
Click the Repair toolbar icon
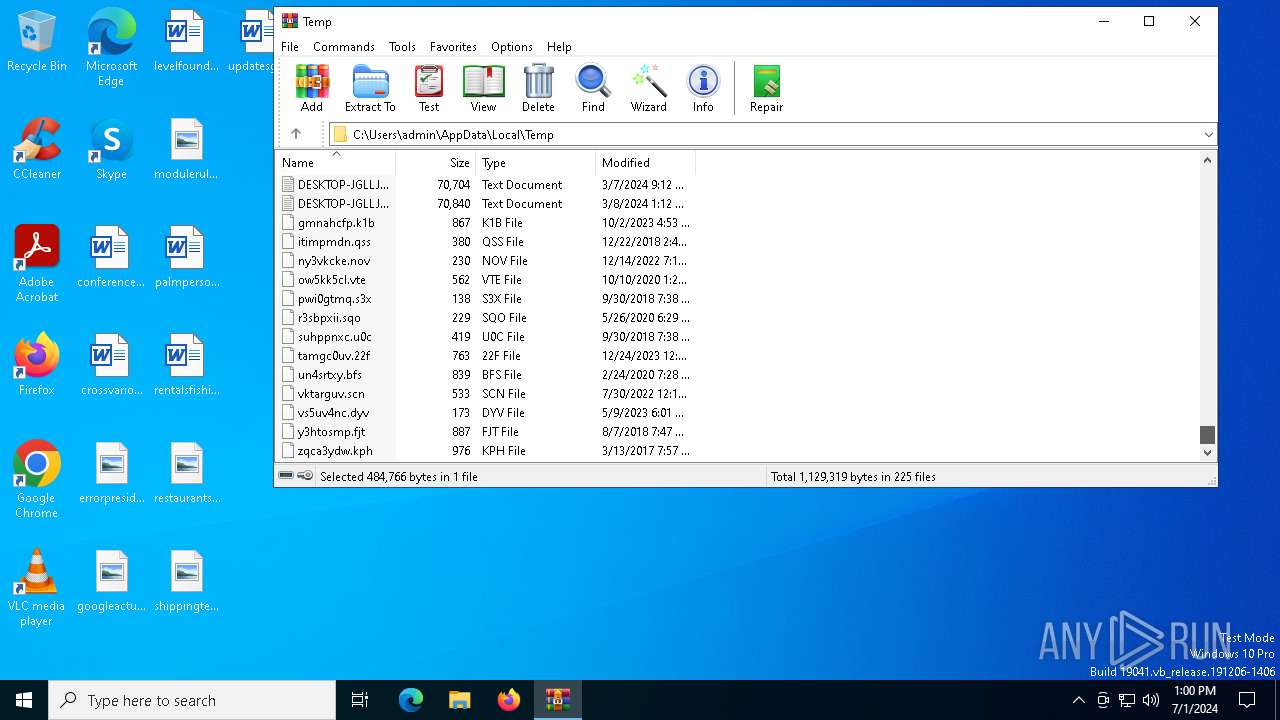click(767, 88)
